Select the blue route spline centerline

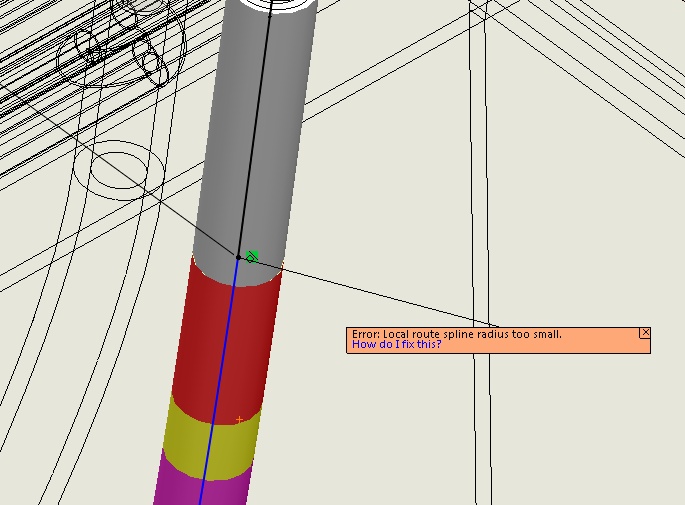coord(218,380)
